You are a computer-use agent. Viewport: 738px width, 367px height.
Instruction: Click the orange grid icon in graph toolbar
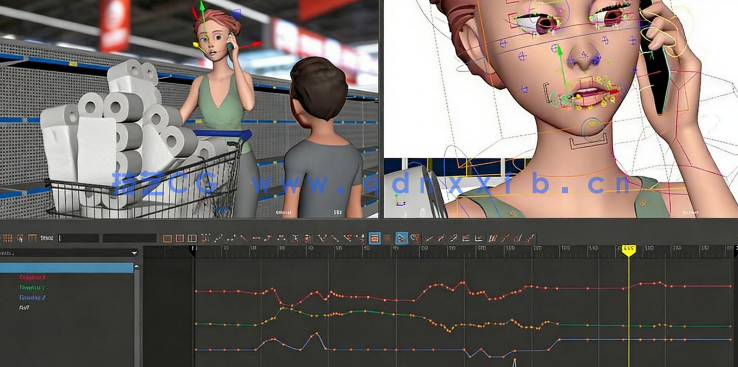[8, 238]
